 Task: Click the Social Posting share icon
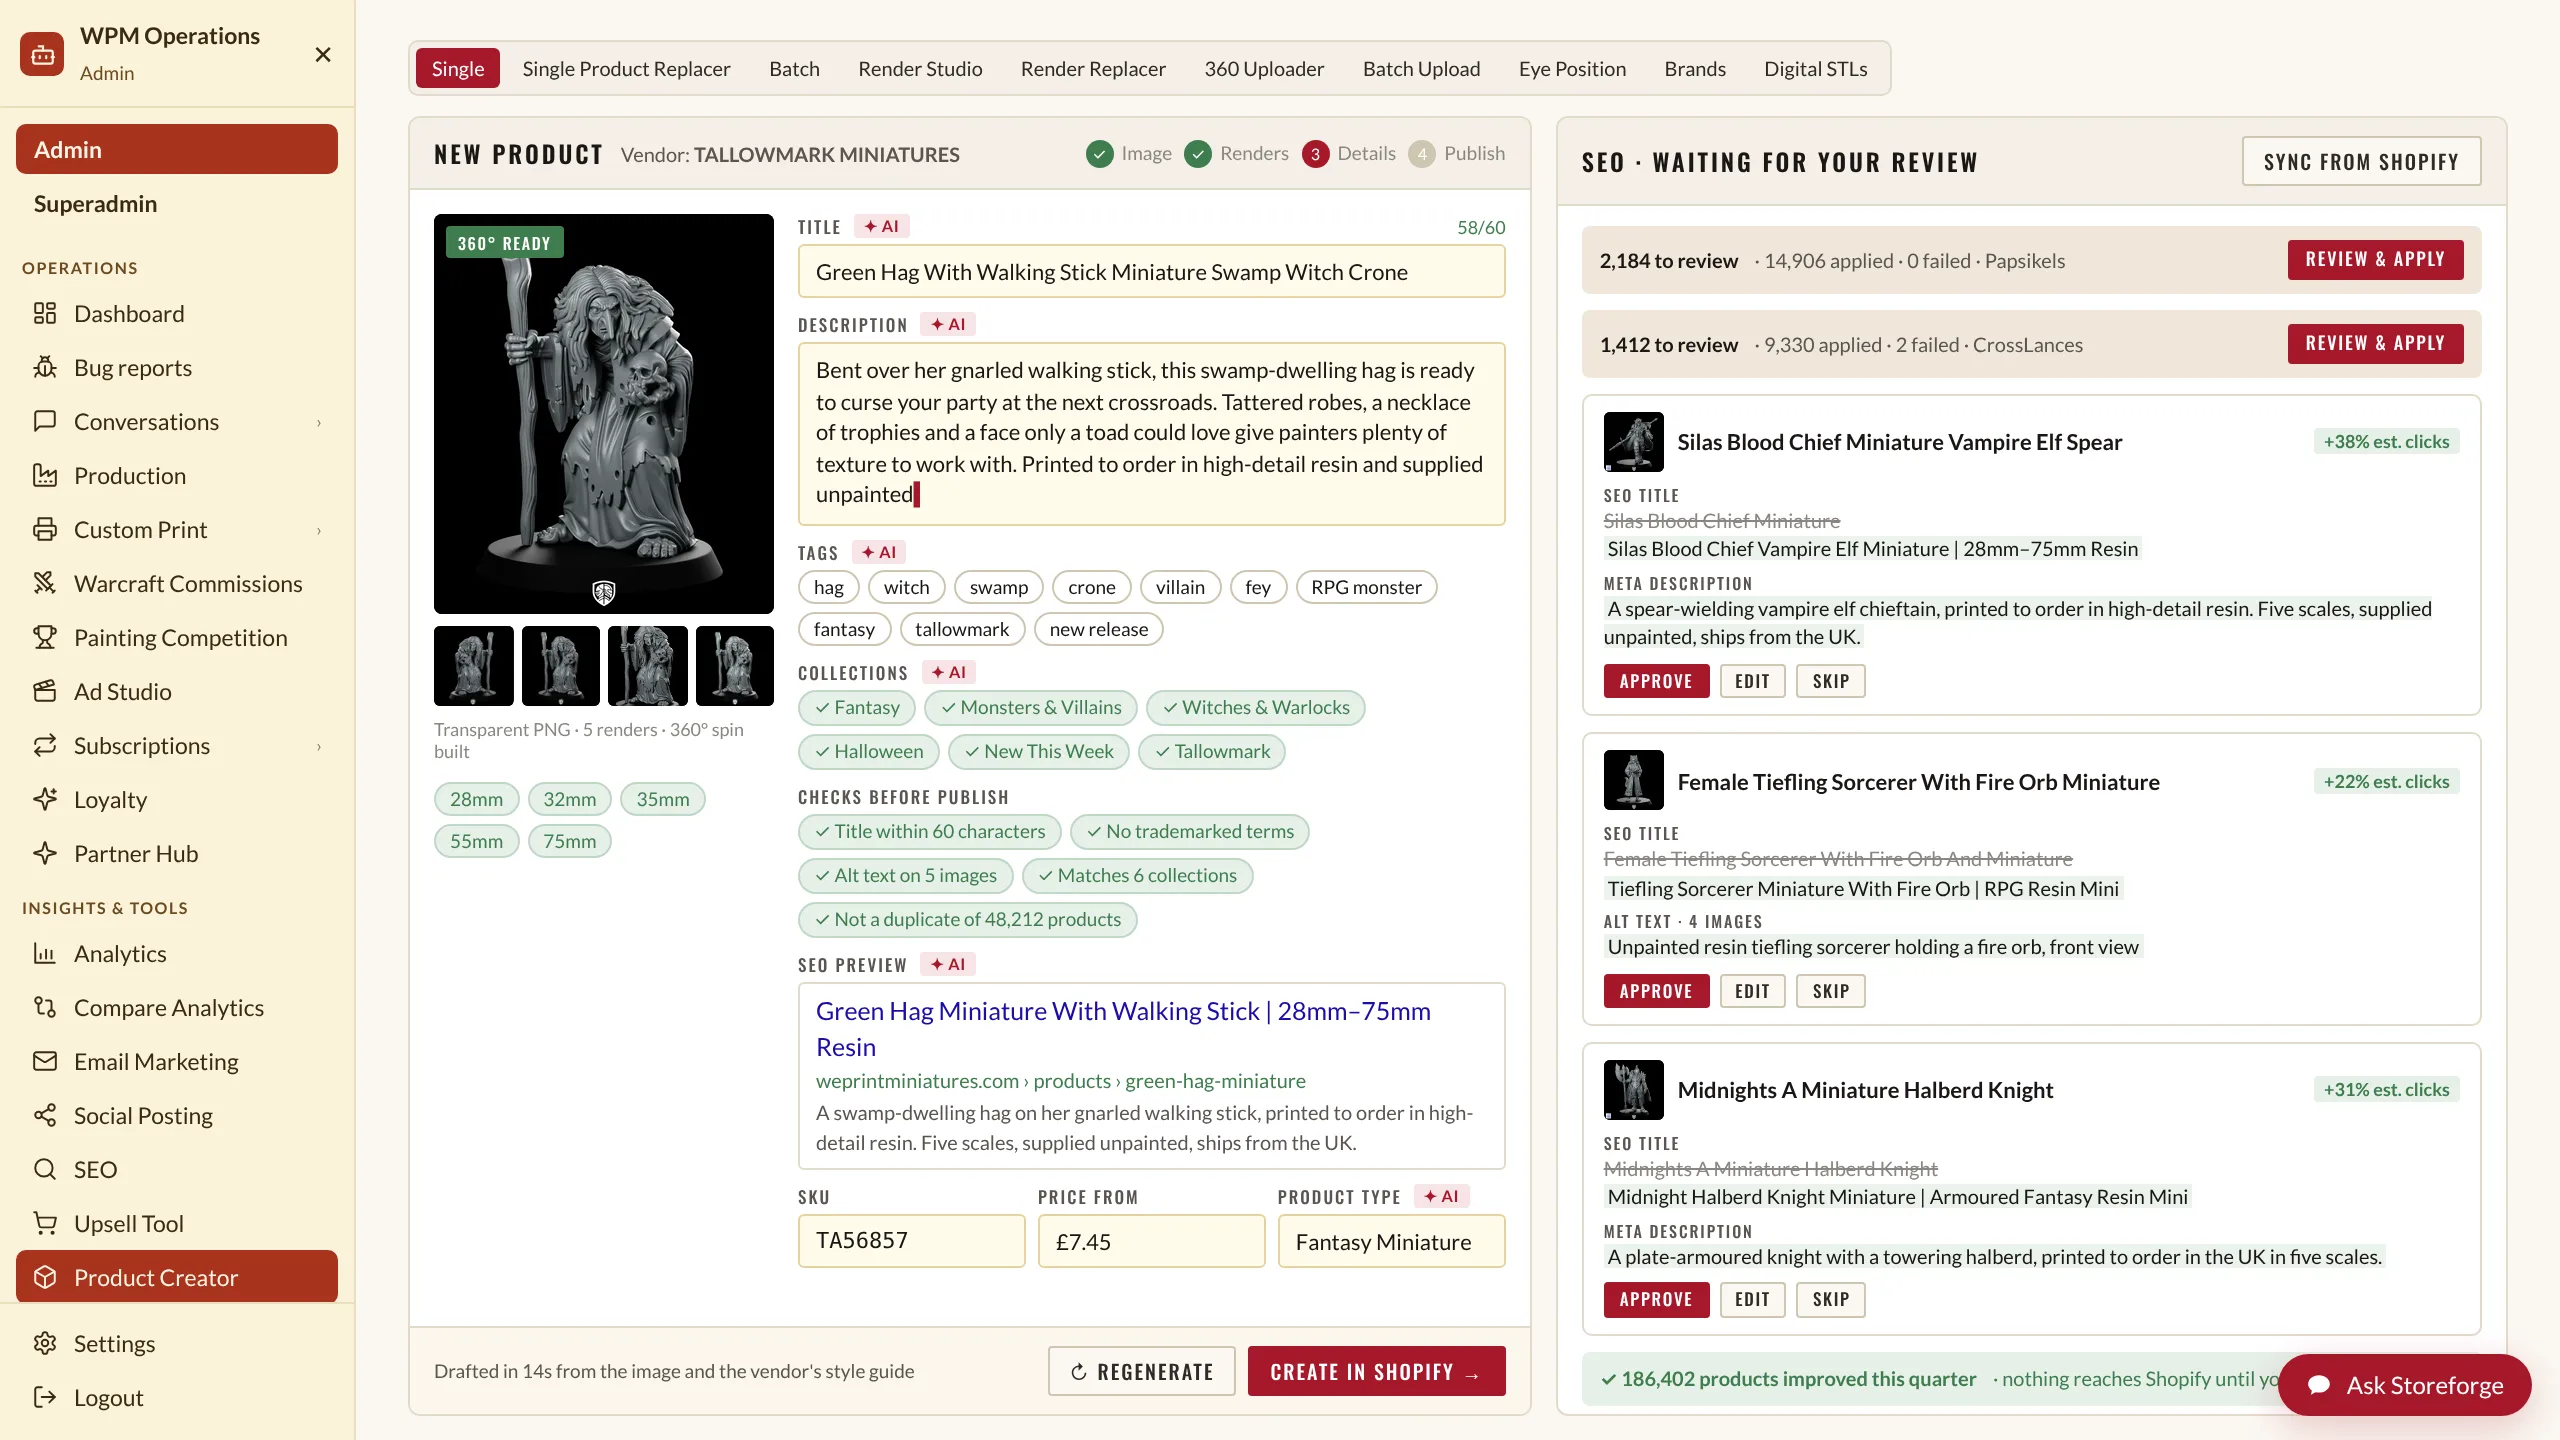click(45, 1116)
